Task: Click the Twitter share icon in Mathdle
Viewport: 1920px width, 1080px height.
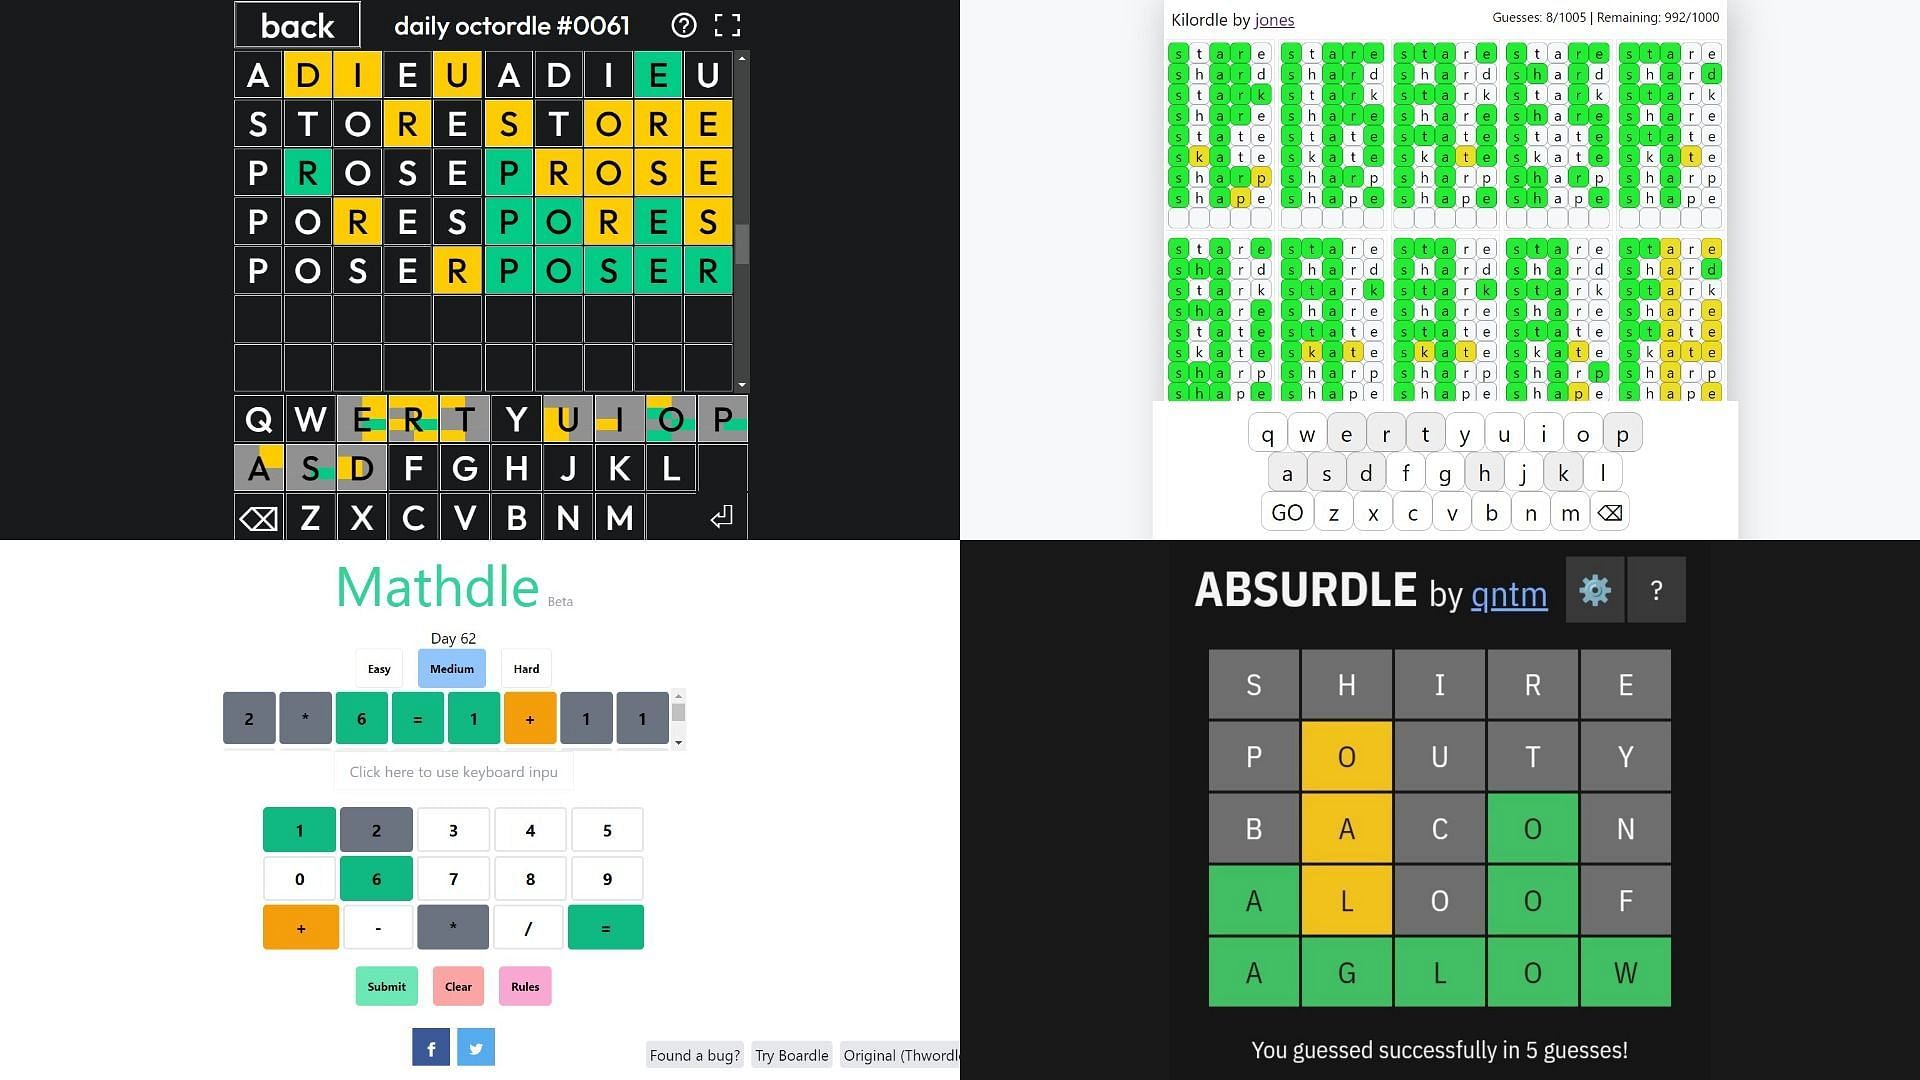Action: [473, 1046]
